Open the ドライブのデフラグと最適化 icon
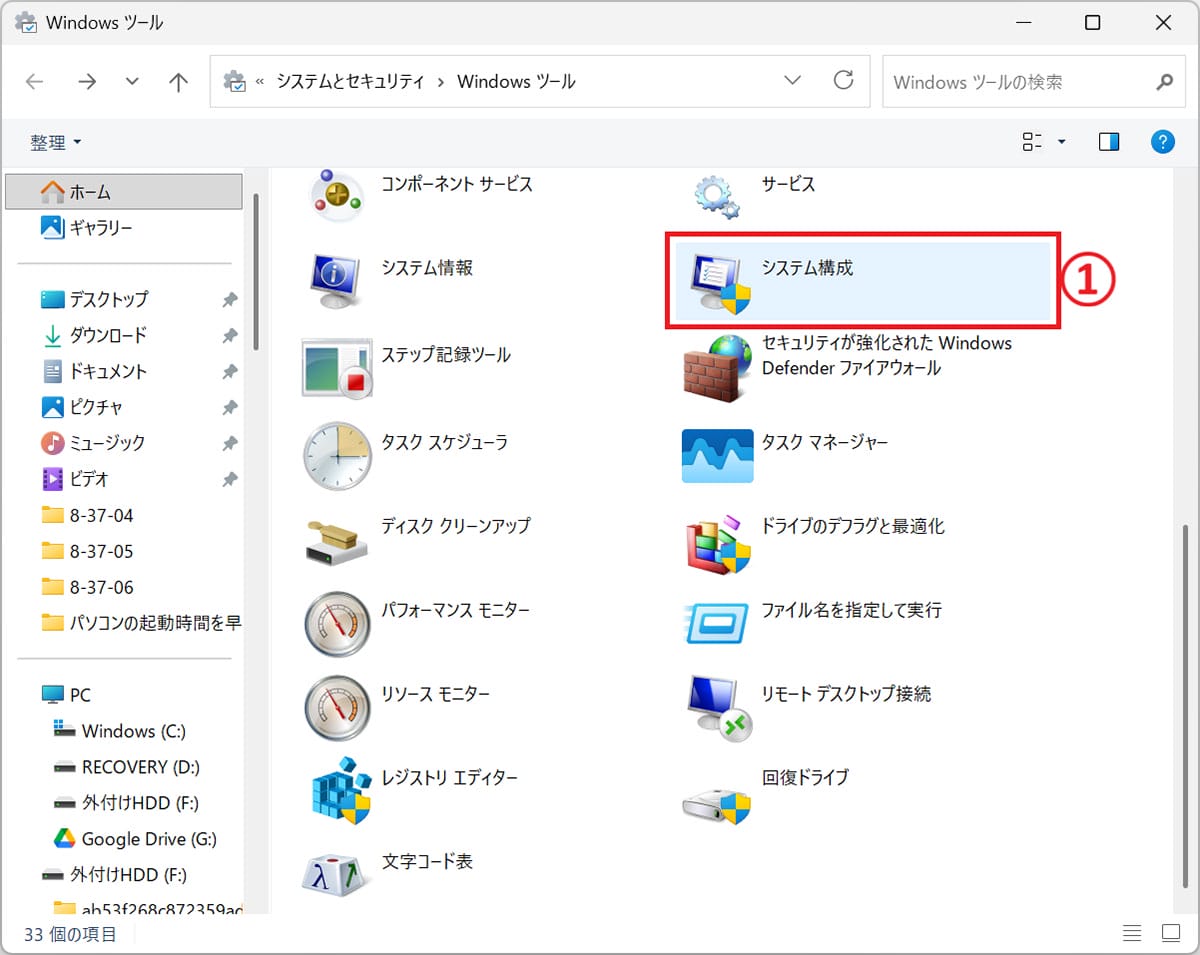 [717, 544]
